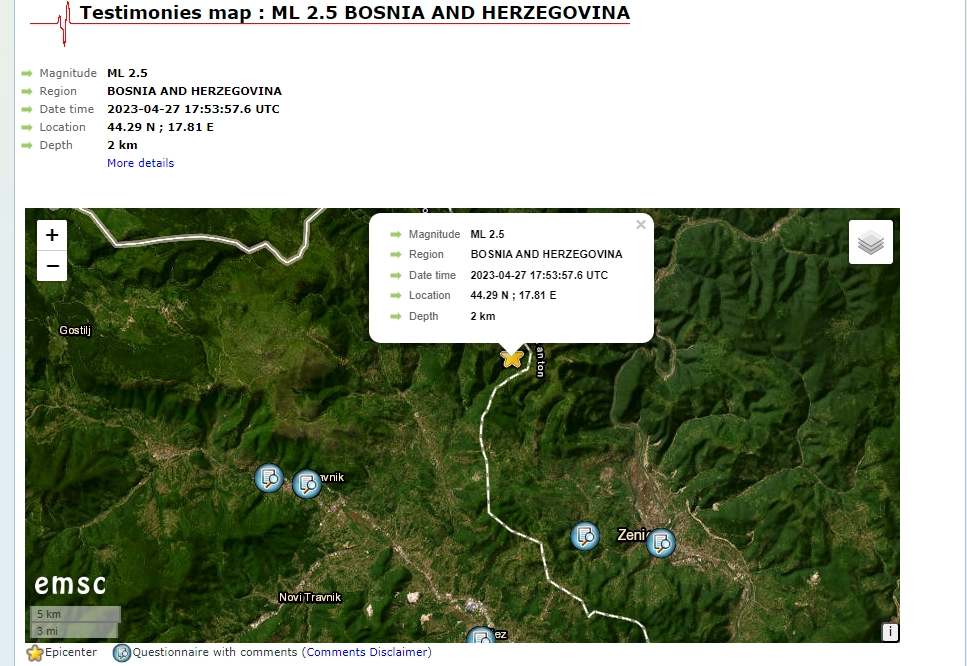
Task: Open the testimony marker left of Zenica label
Action: [585, 536]
